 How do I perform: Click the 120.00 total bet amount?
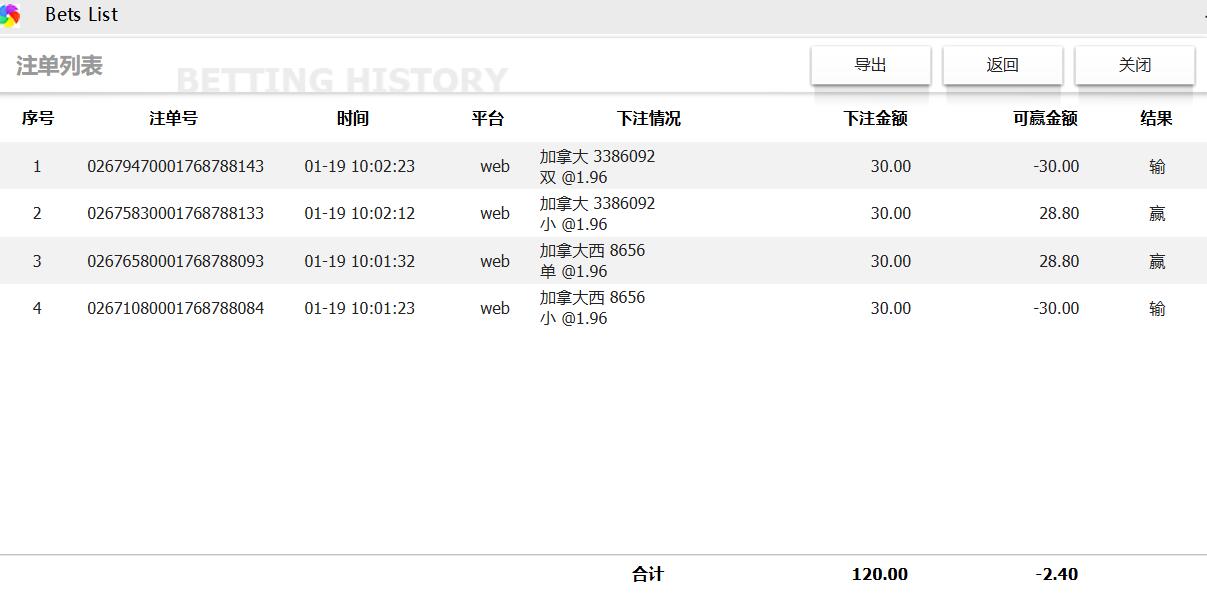tap(879, 574)
